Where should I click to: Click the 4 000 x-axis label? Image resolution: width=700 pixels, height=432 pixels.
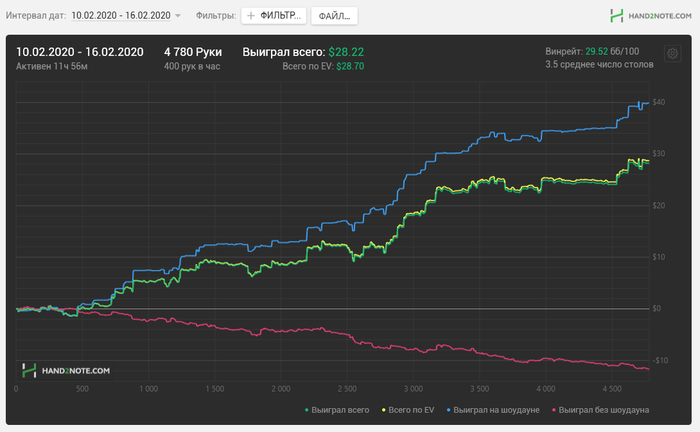tap(546, 389)
